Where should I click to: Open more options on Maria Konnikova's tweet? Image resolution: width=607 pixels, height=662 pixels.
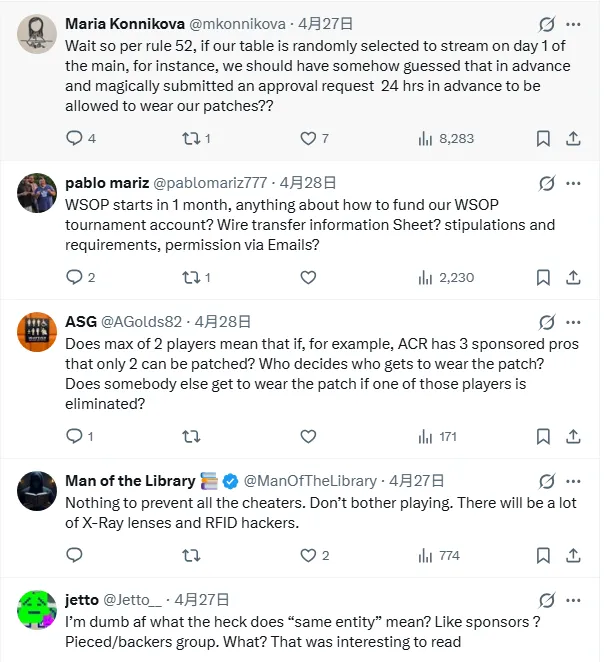point(574,24)
